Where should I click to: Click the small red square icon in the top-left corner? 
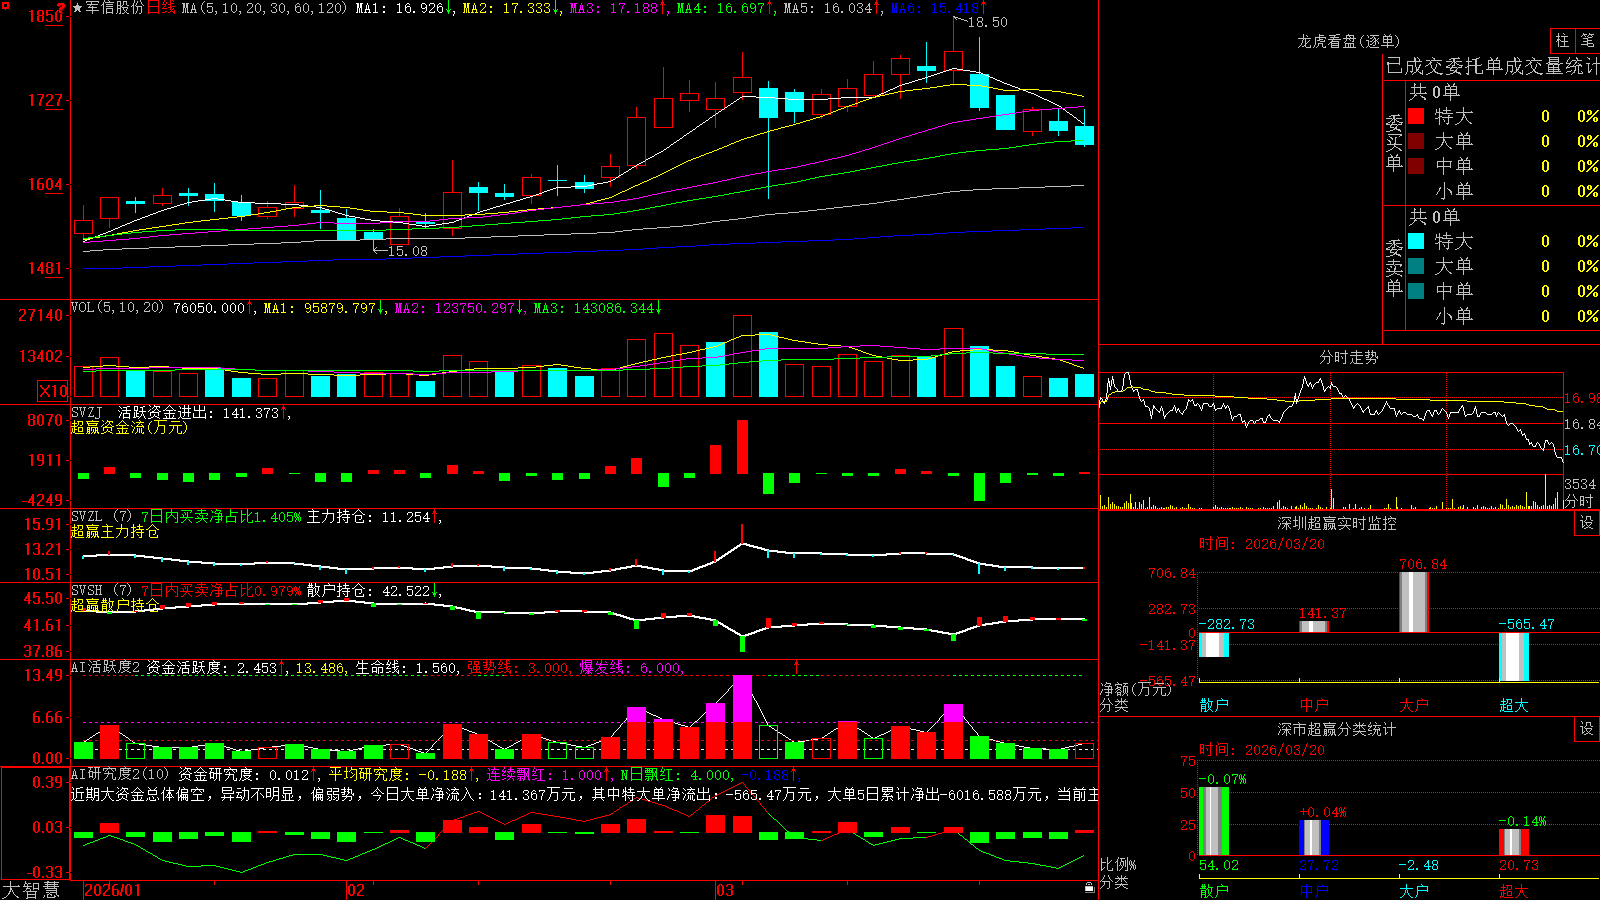[x=4, y=5]
